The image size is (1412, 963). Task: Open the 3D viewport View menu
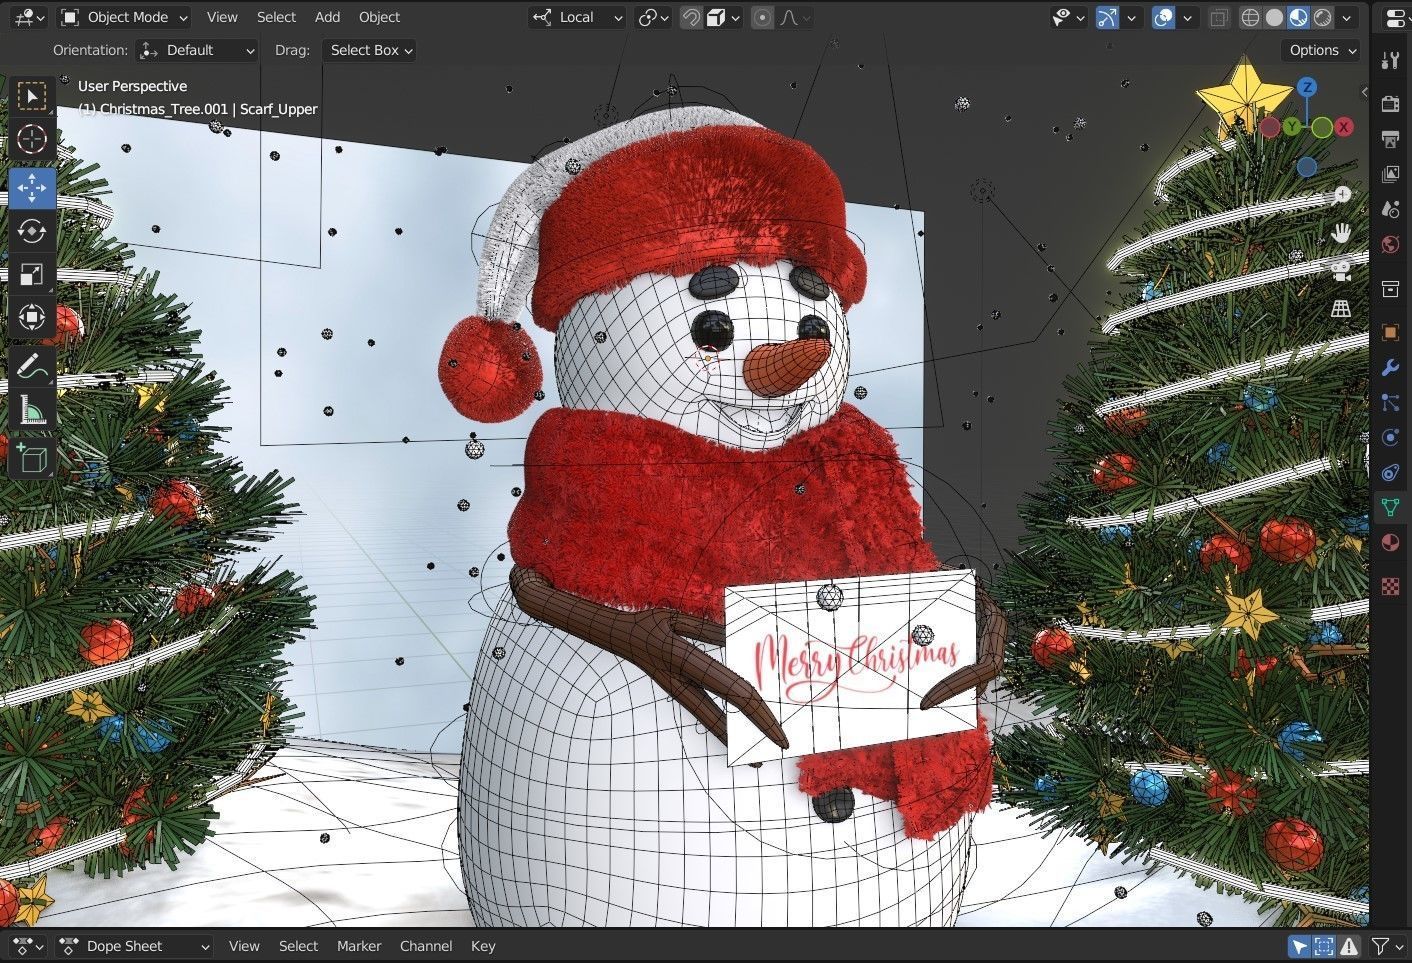pyautogui.click(x=222, y=17)
